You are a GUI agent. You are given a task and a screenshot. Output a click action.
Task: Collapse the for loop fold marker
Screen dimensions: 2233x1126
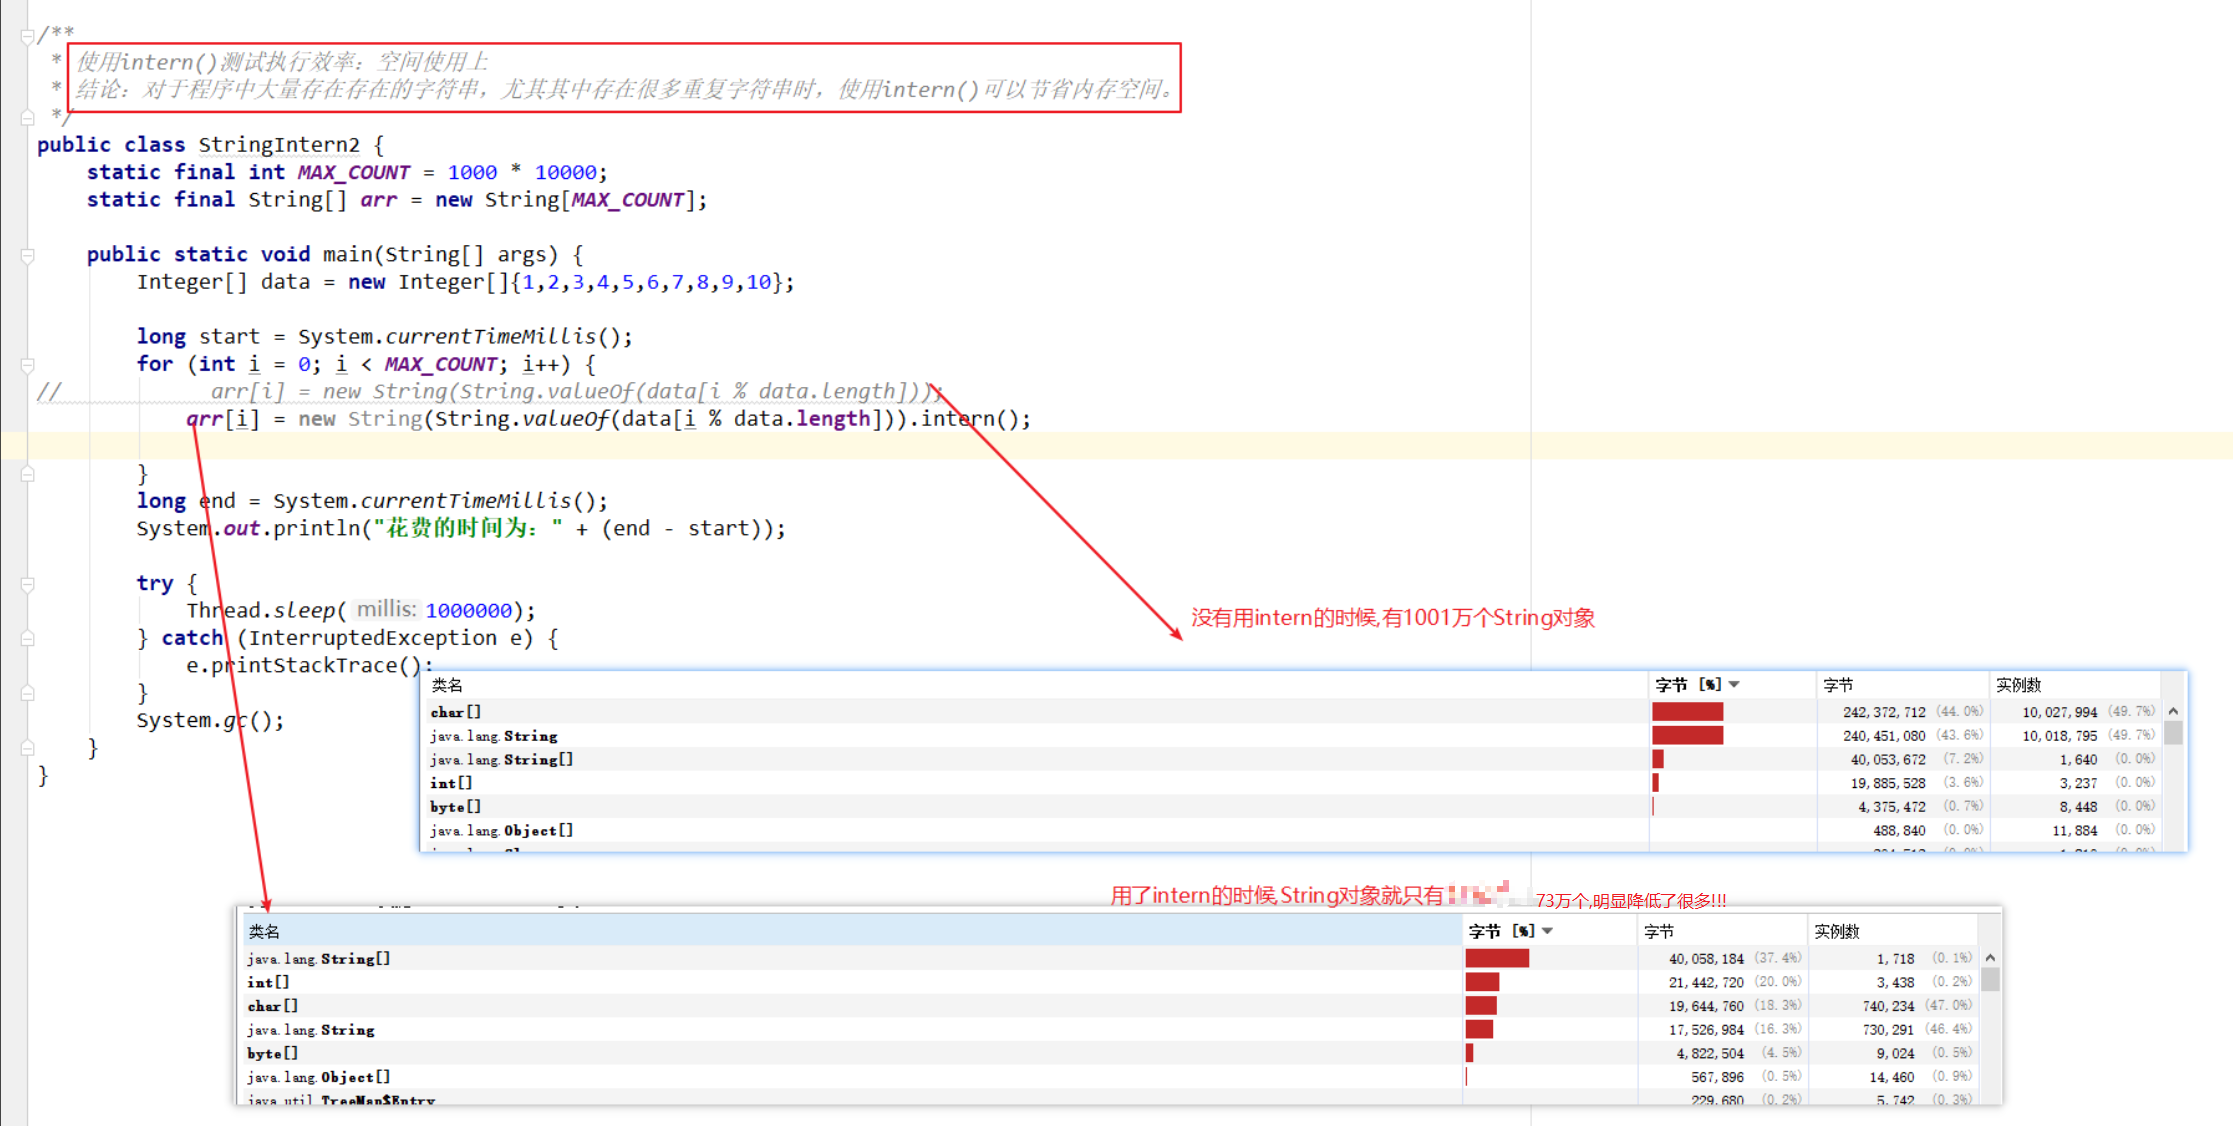pyautogui.click(x=27, y=365)
